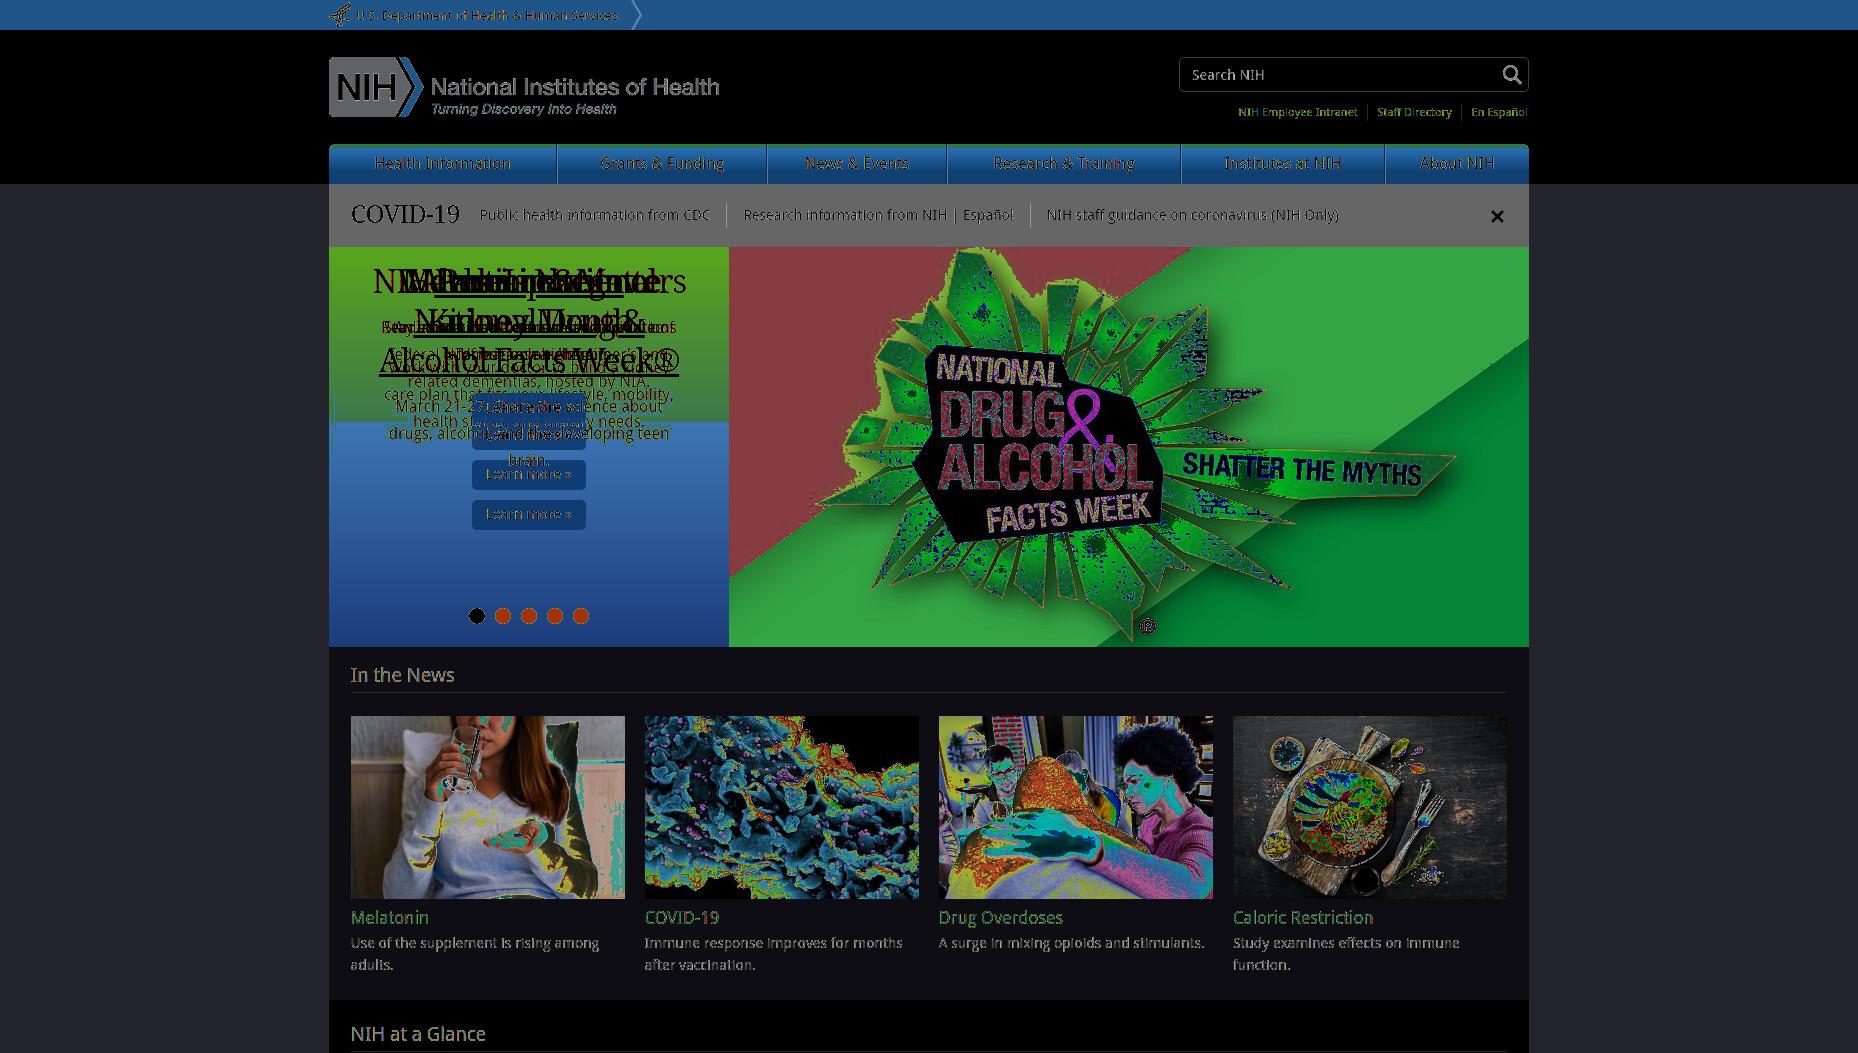Open the Caloric Restriction food thumbnail
The image size is (1858, 1053).
1370,807
